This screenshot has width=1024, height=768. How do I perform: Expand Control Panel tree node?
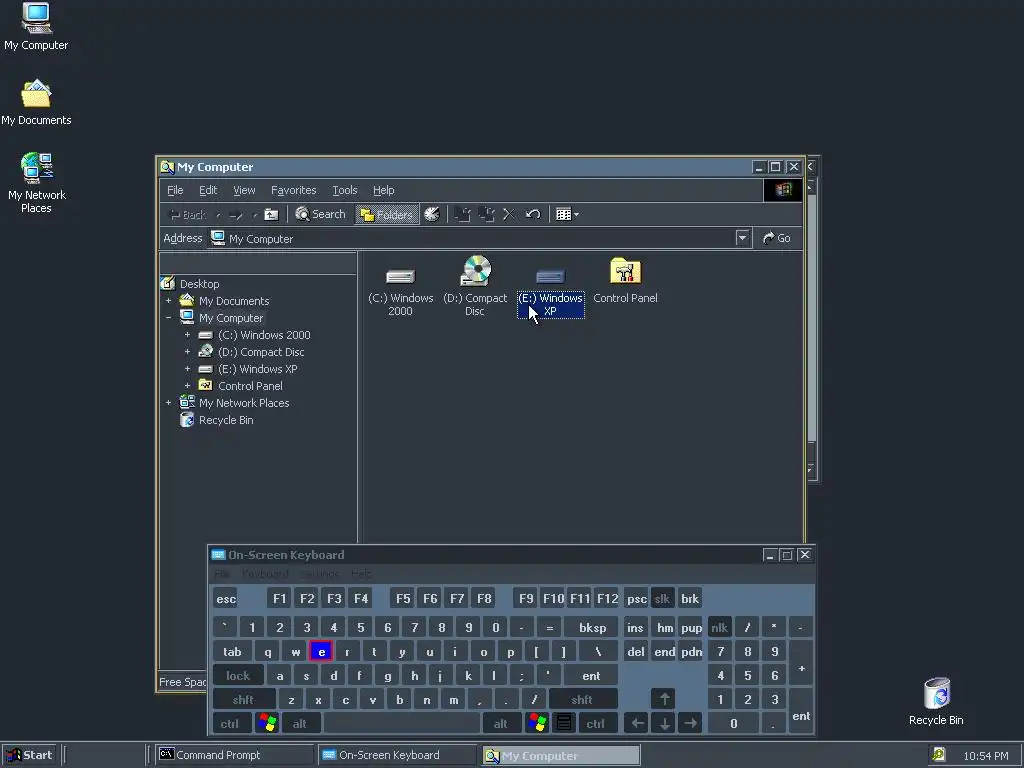click(187, 386)
